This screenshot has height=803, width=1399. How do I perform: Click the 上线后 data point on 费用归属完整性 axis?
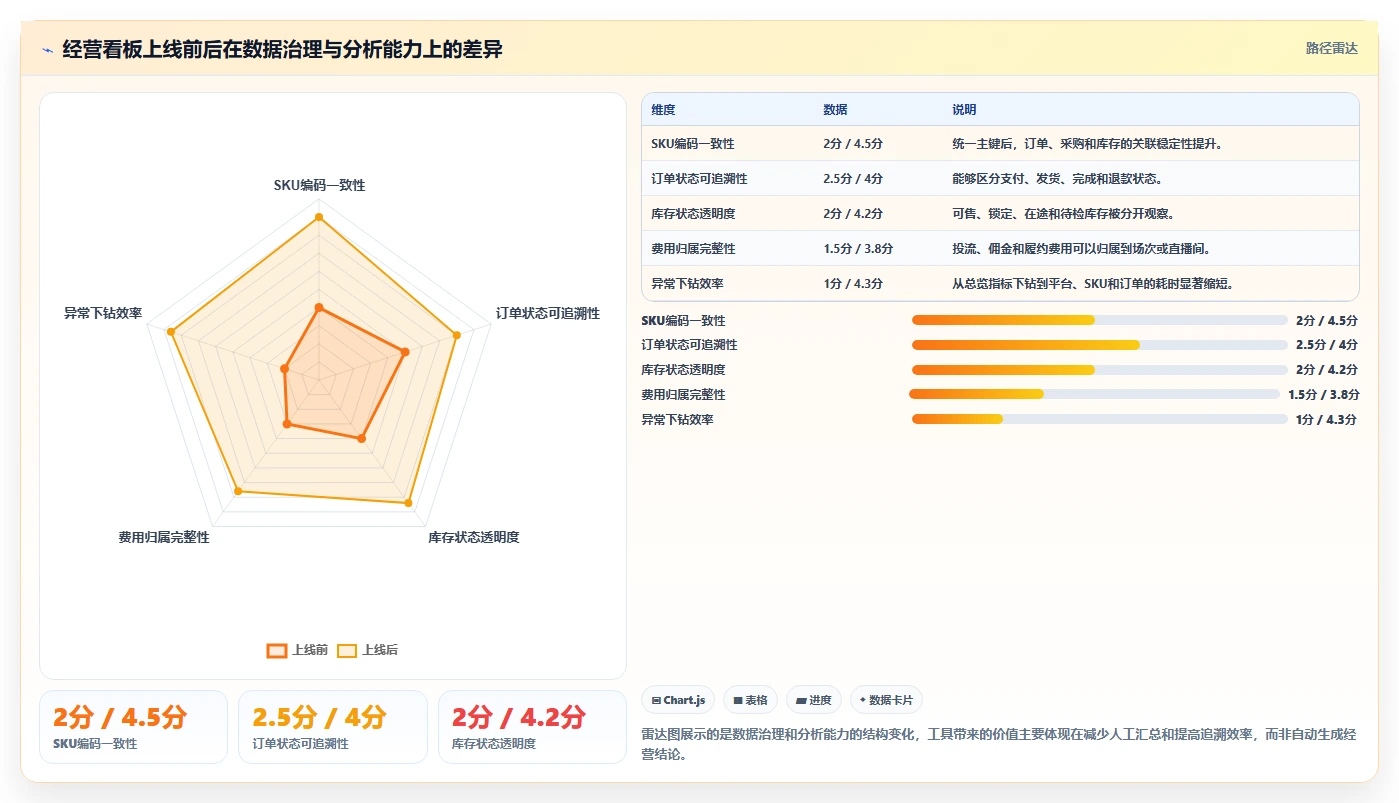click(238, 491)
